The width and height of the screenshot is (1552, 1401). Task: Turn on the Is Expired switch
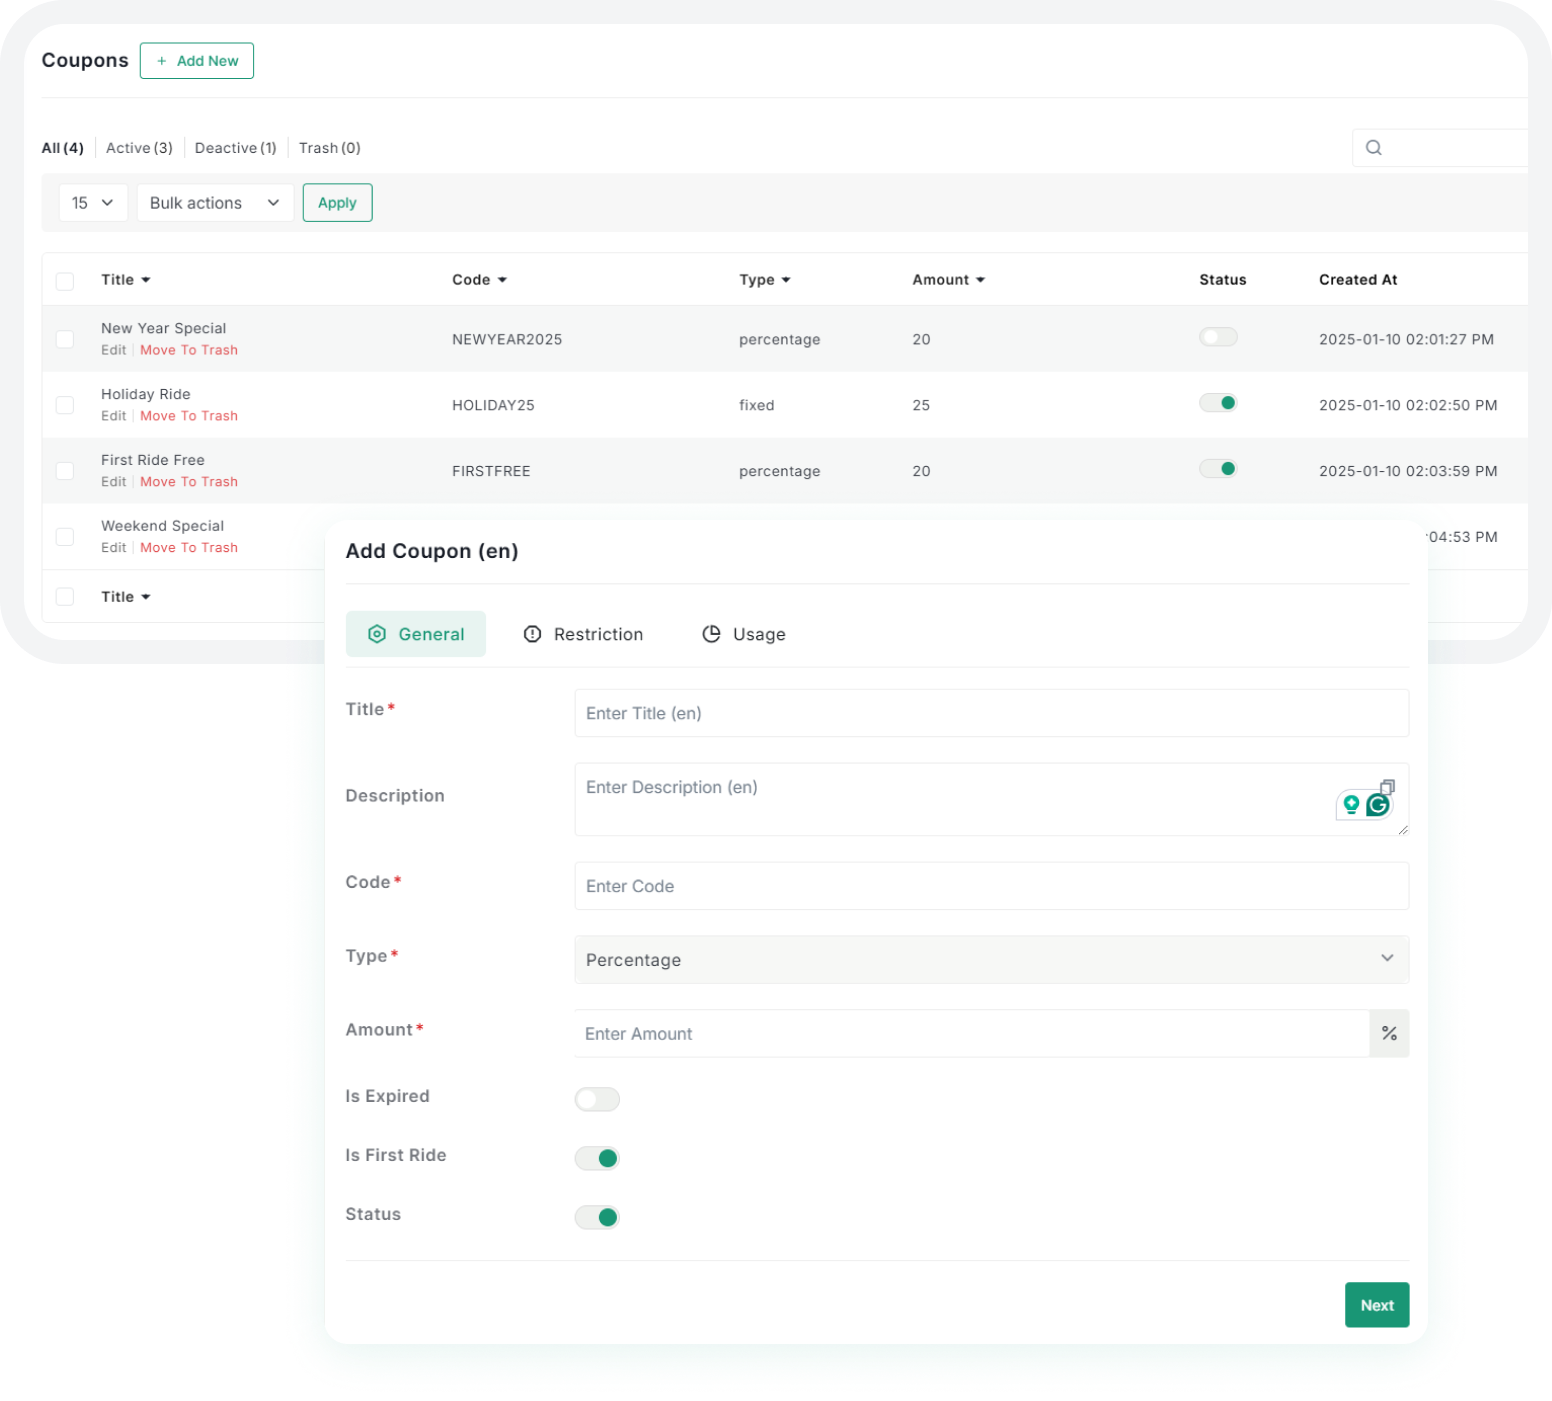[597, 1099]
